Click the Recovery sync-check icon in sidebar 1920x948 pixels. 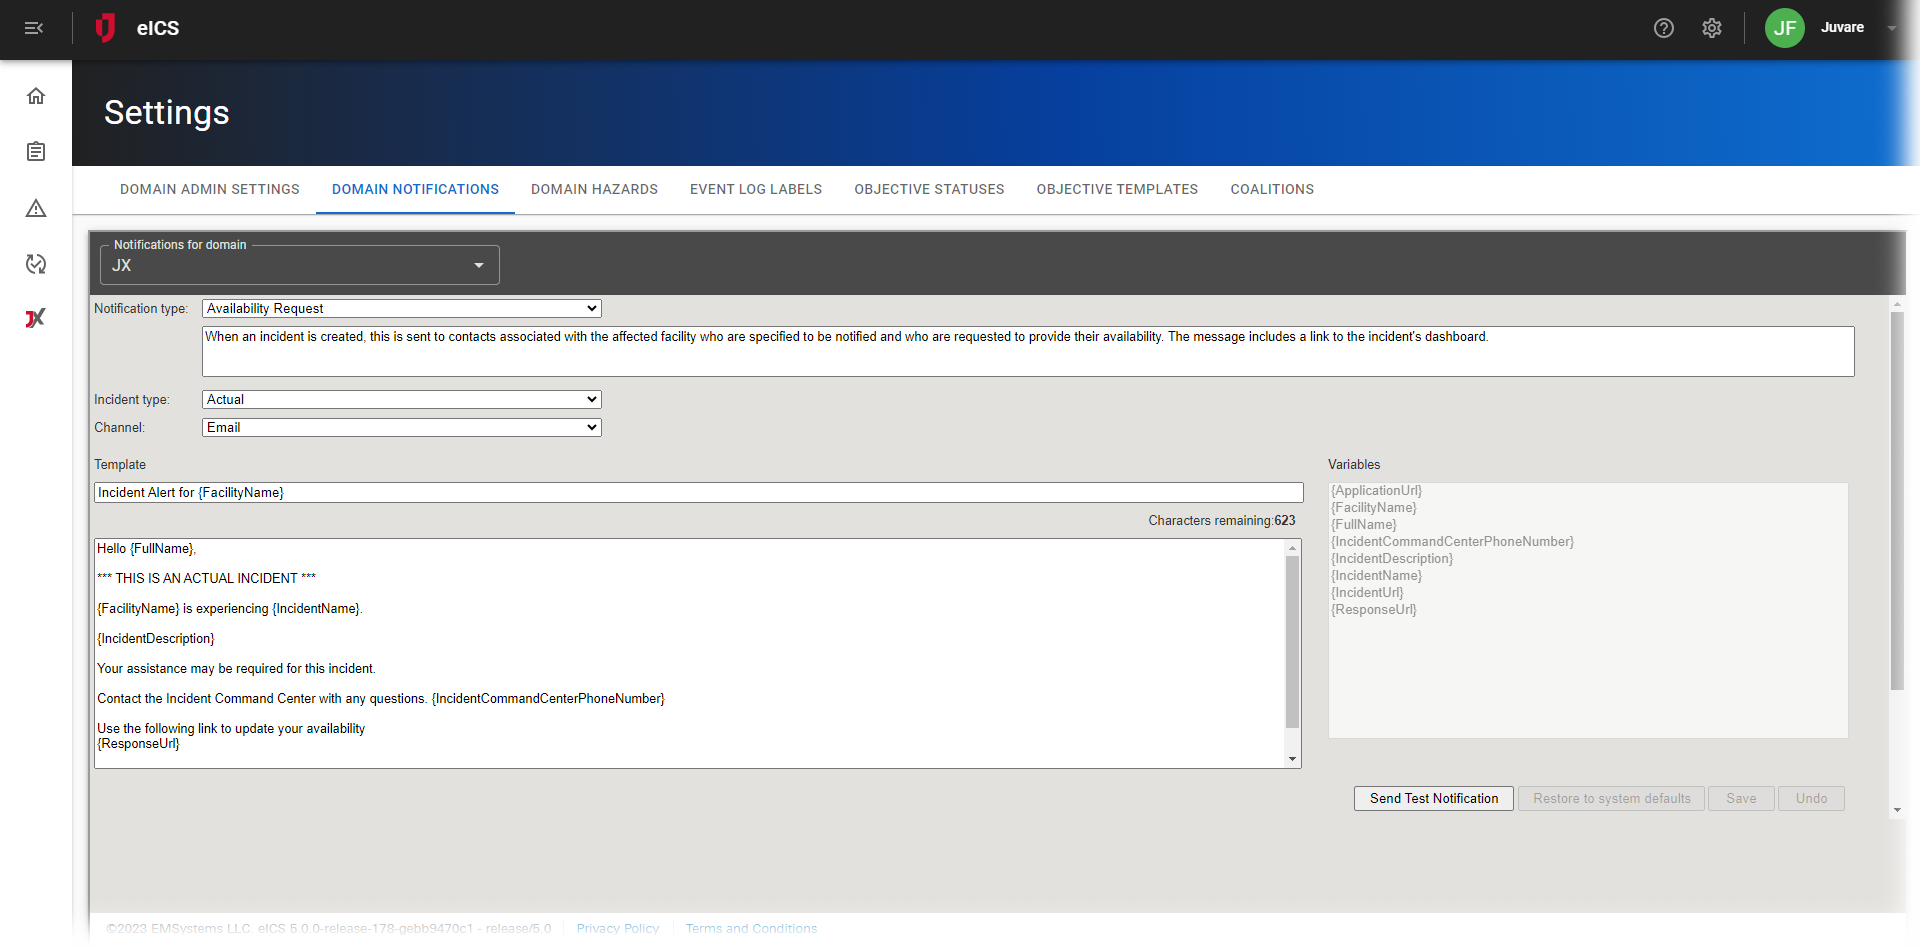click(36, 264)
